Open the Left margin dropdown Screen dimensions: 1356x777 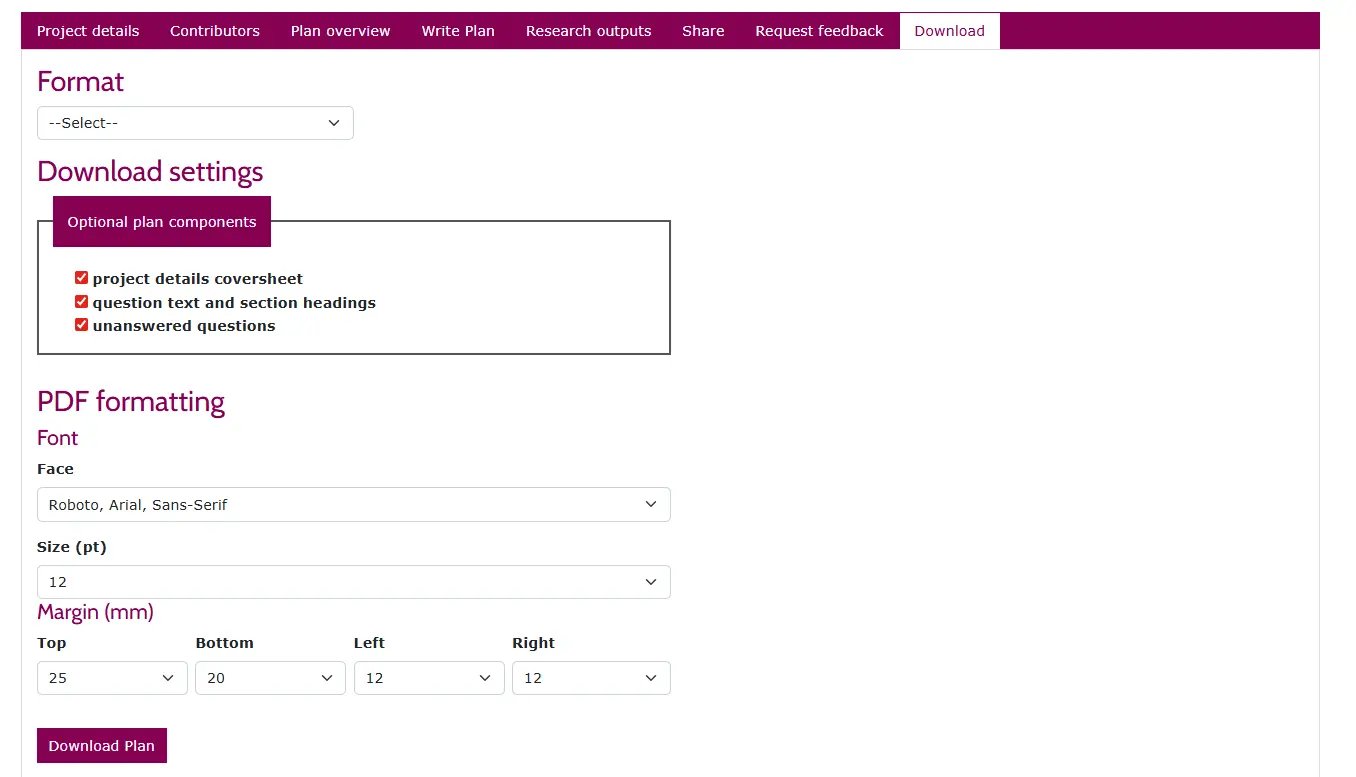(428, 678)
